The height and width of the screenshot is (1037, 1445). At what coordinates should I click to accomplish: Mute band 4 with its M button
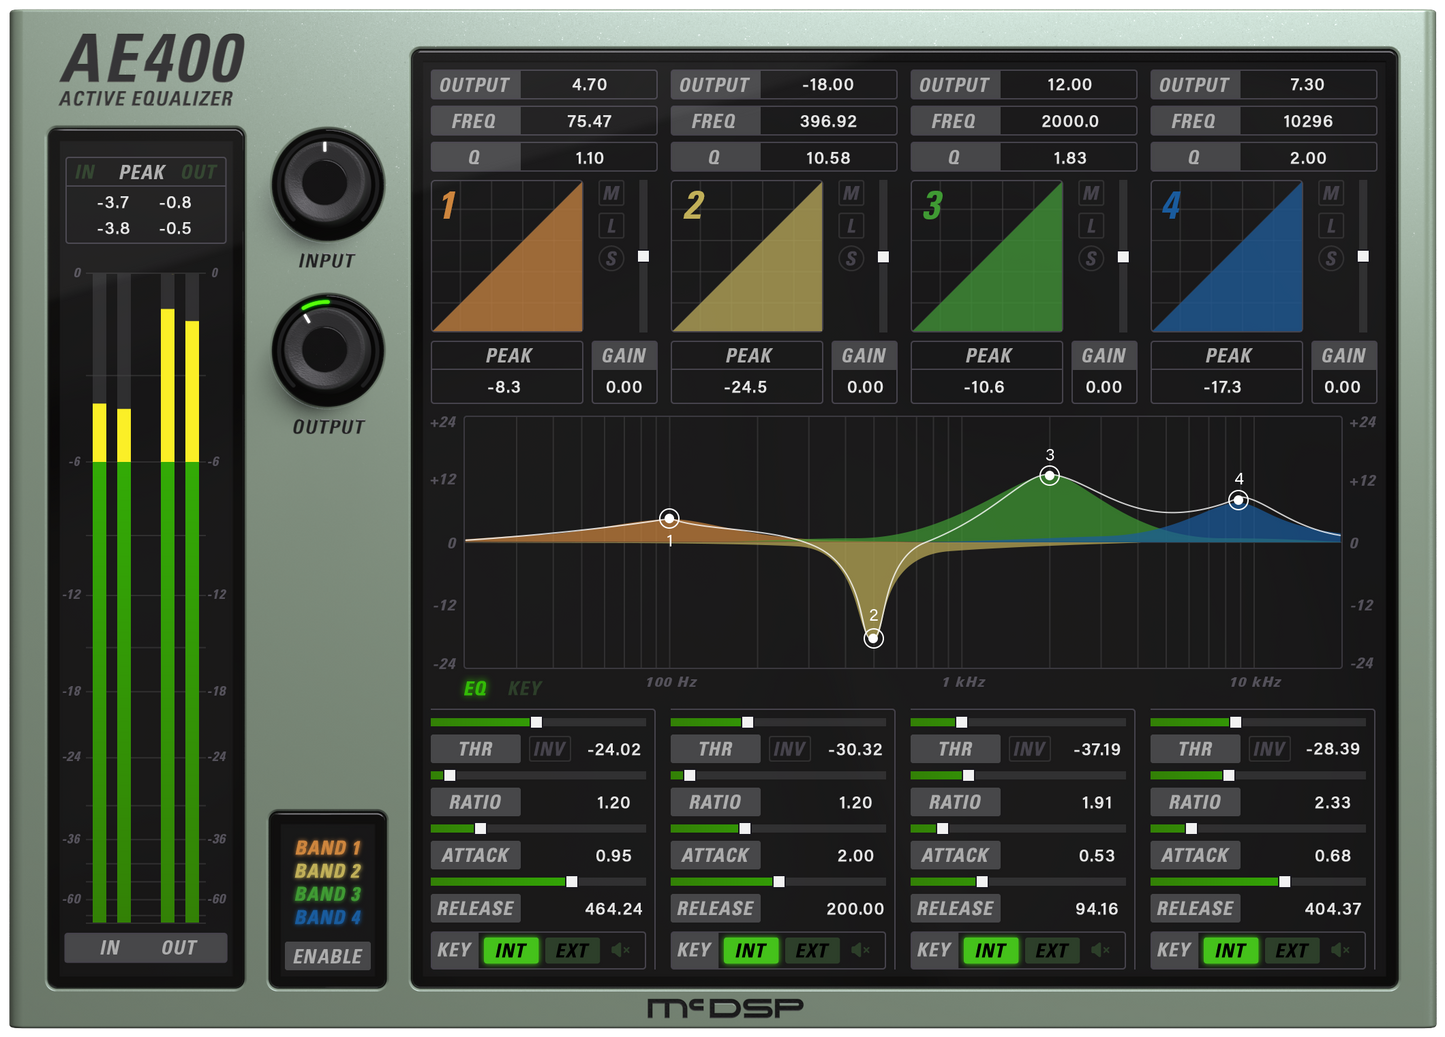point(1331,193)
